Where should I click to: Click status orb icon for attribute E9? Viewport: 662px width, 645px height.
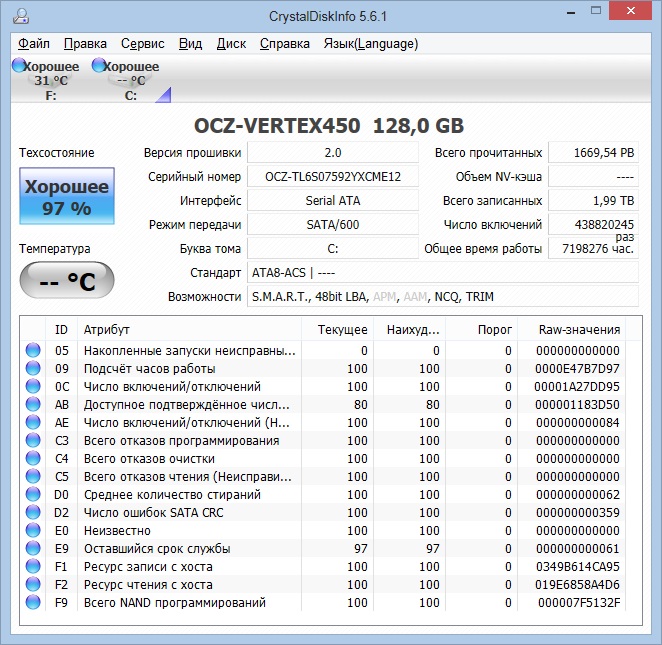point(33,548)
